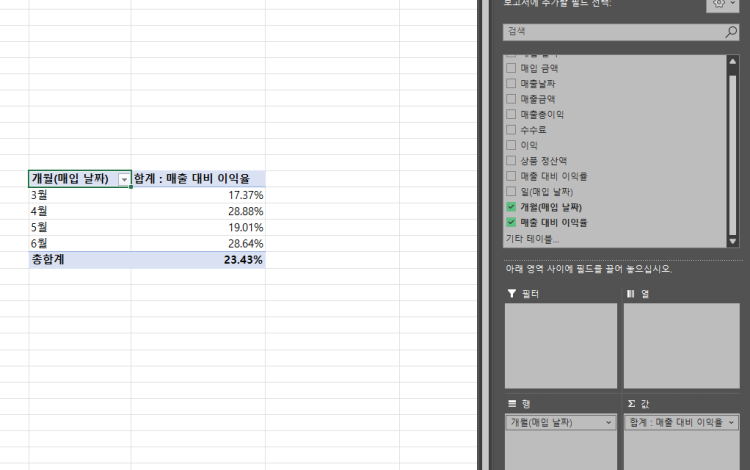Click the rows icon of the 형 area

512,403
